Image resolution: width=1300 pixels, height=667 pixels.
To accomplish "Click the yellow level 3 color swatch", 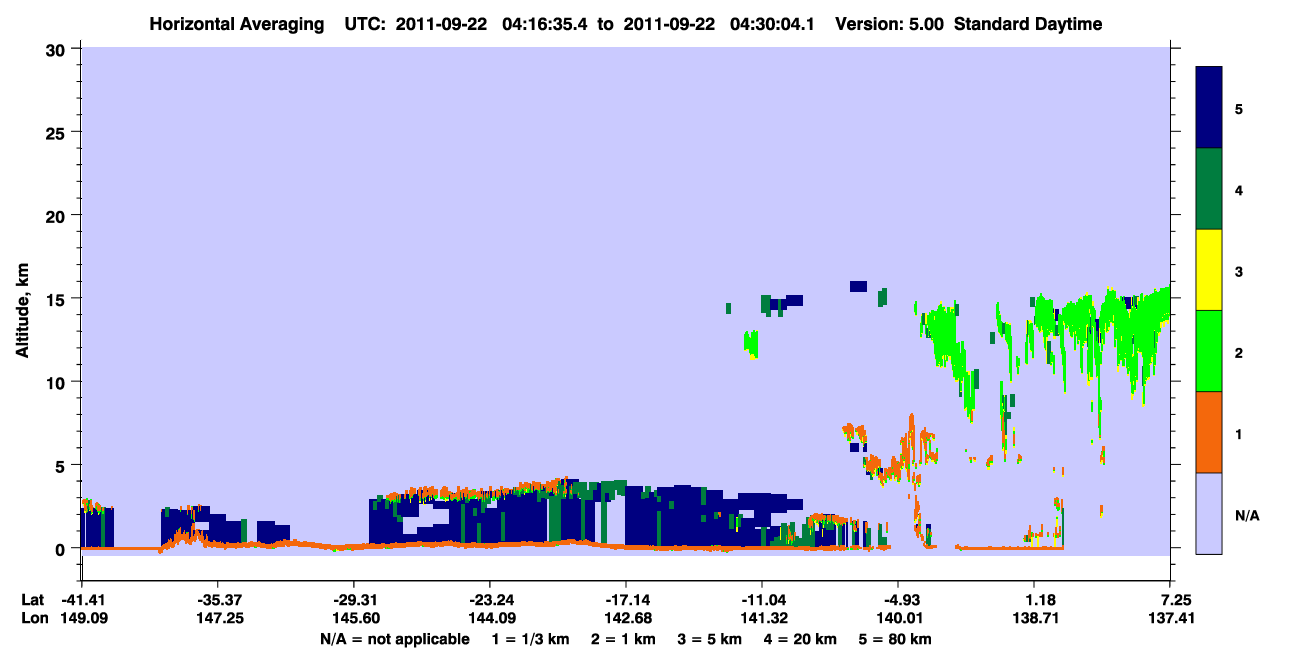I will point(1209,270).
